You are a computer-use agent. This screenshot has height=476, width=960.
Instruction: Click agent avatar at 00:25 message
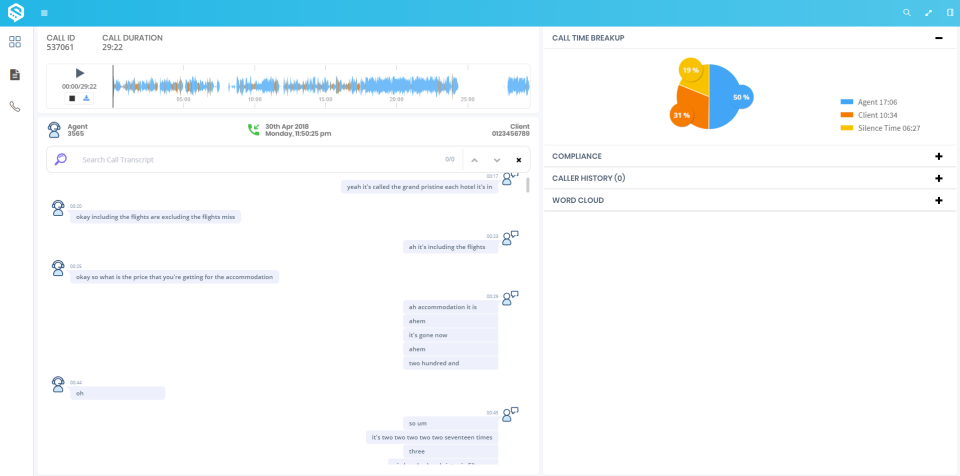(x=58, y=268)
